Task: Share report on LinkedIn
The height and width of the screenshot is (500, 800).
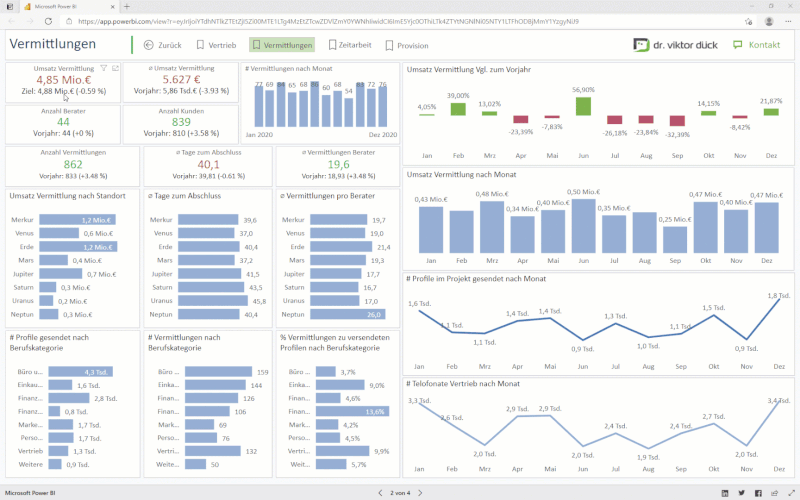Action: click(x=725, y=493)
